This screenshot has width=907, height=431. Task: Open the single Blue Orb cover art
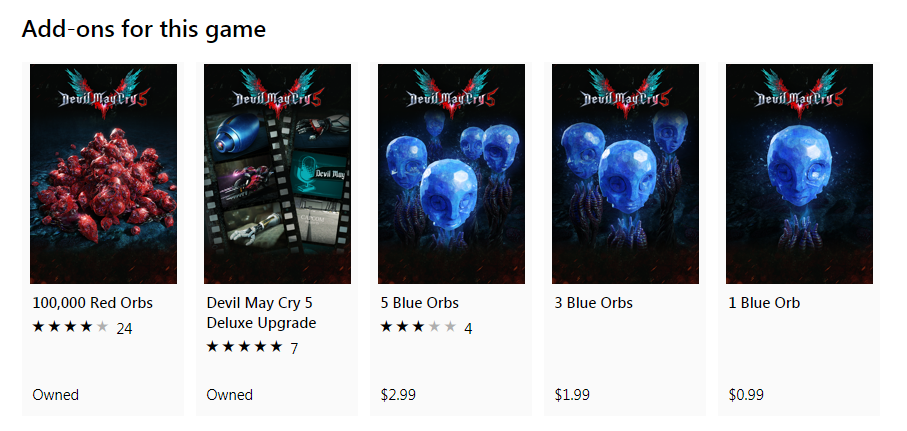pos(799,174)
